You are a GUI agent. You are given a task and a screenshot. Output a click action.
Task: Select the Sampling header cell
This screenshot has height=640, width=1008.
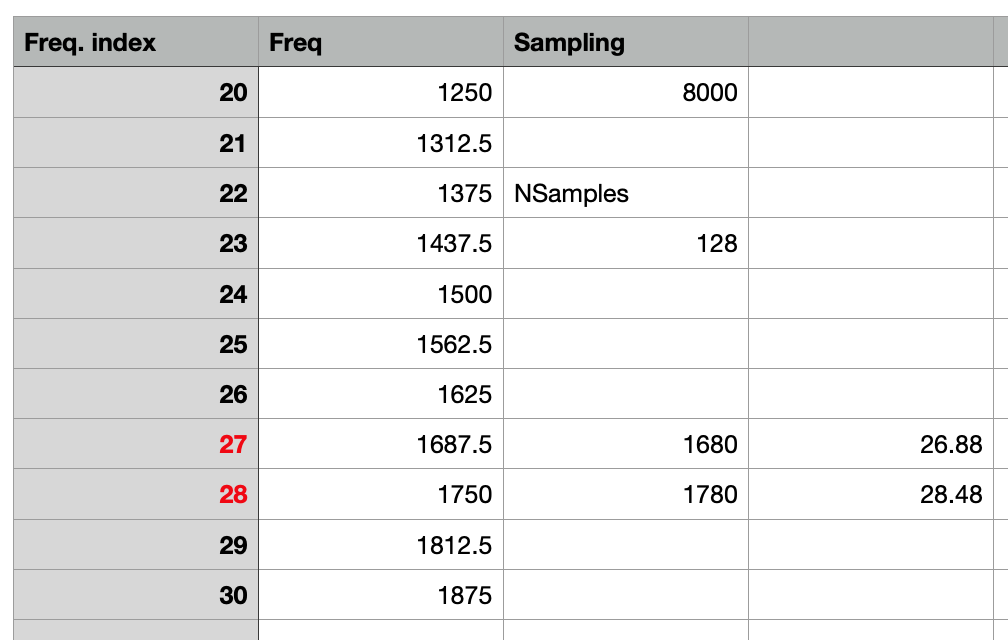click(x=625, y=42)
